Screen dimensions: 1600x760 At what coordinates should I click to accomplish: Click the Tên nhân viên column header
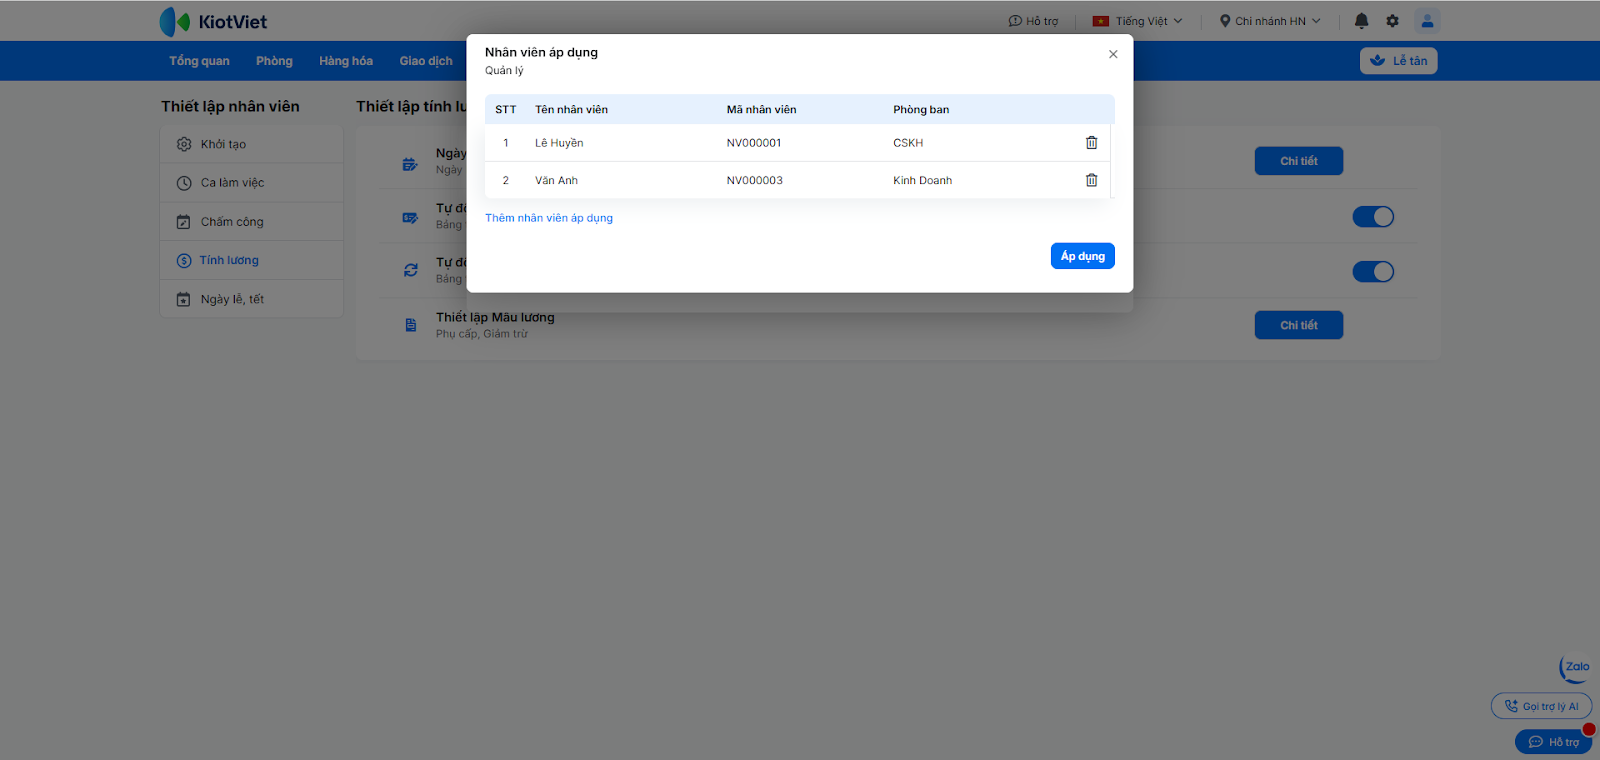pyautogui.click(x=571, y=110)
